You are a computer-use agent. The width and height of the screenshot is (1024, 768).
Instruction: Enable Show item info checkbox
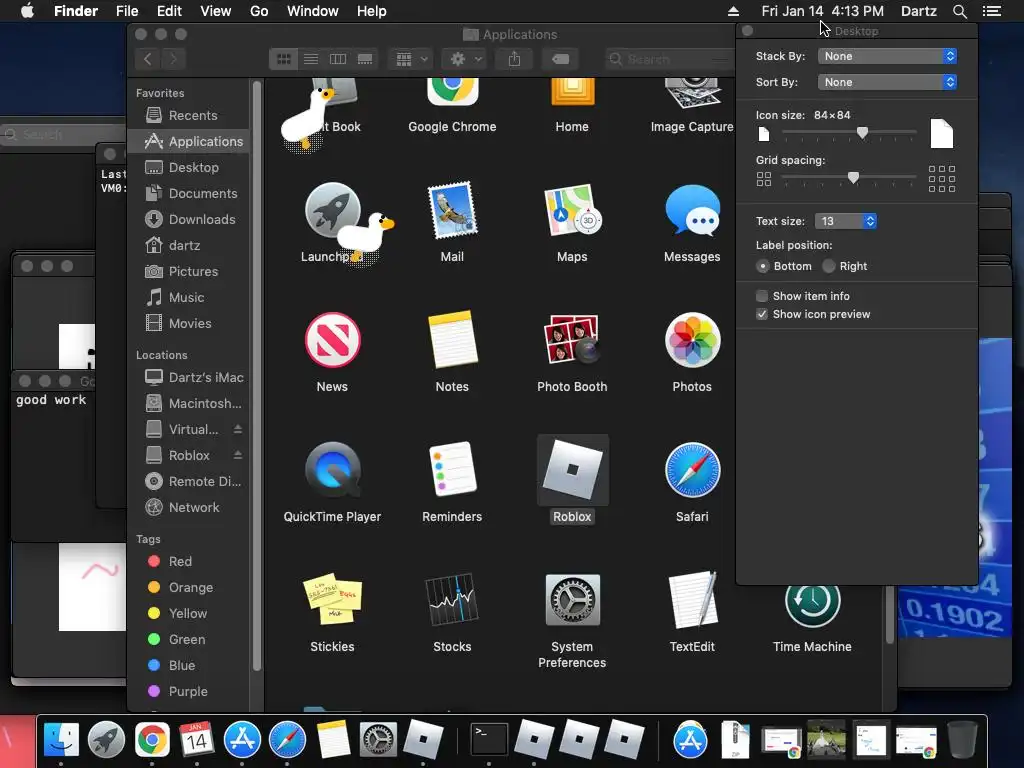click(x=761, y=296)
